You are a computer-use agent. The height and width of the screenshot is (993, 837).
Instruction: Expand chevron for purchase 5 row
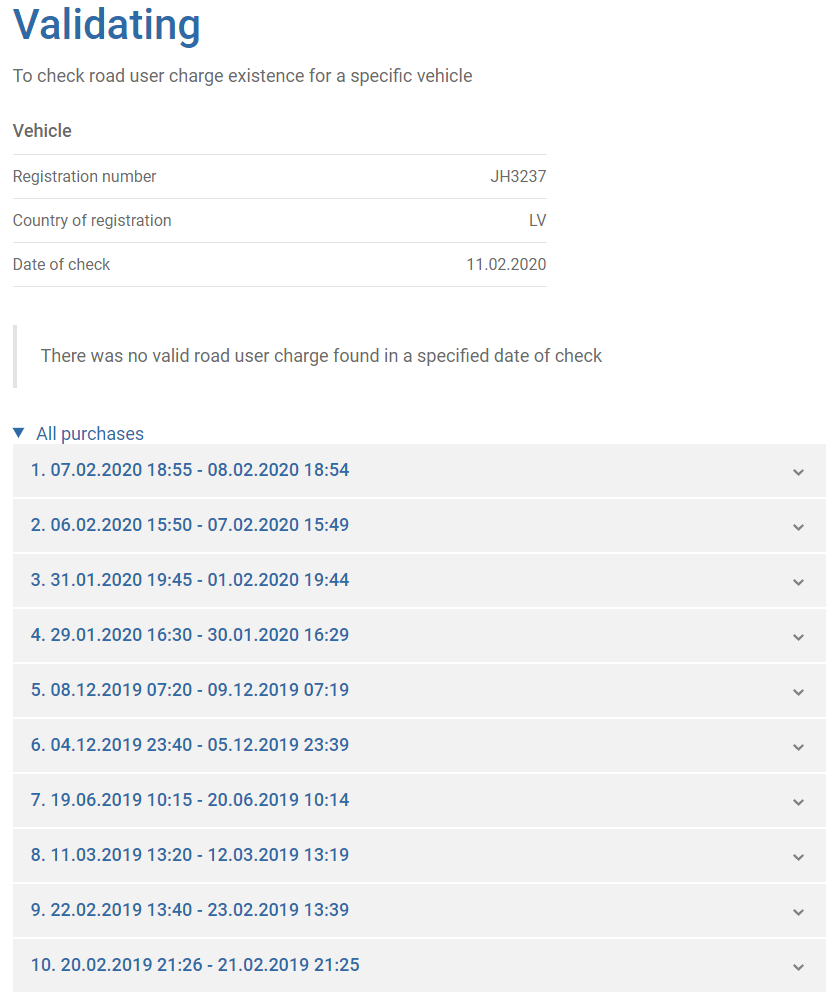point(798,692)
